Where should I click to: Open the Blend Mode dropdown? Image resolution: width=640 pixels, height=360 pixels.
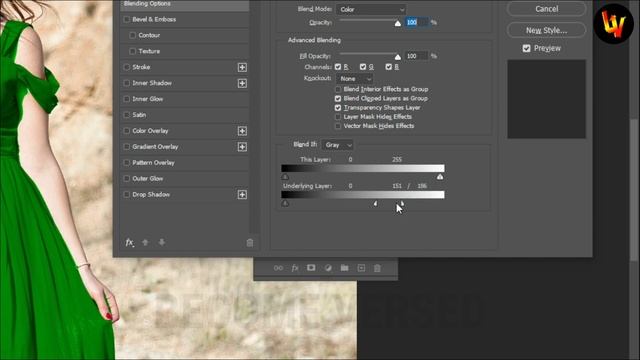[371, 9]
